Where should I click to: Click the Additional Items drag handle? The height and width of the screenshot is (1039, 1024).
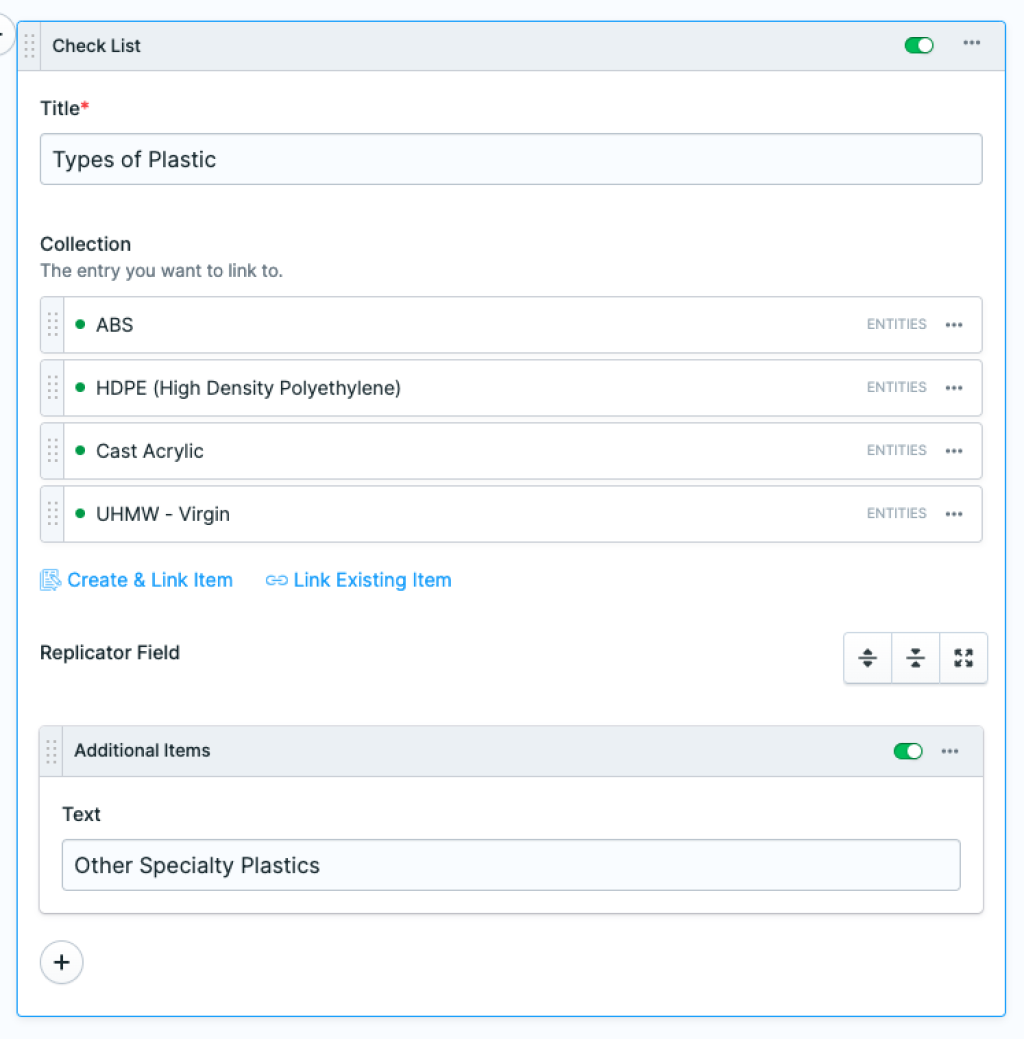point(51,751)
